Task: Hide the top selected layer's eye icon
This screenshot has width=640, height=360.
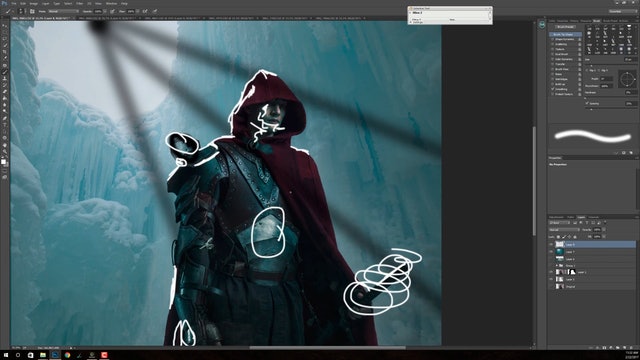Action: coord(551,244)
